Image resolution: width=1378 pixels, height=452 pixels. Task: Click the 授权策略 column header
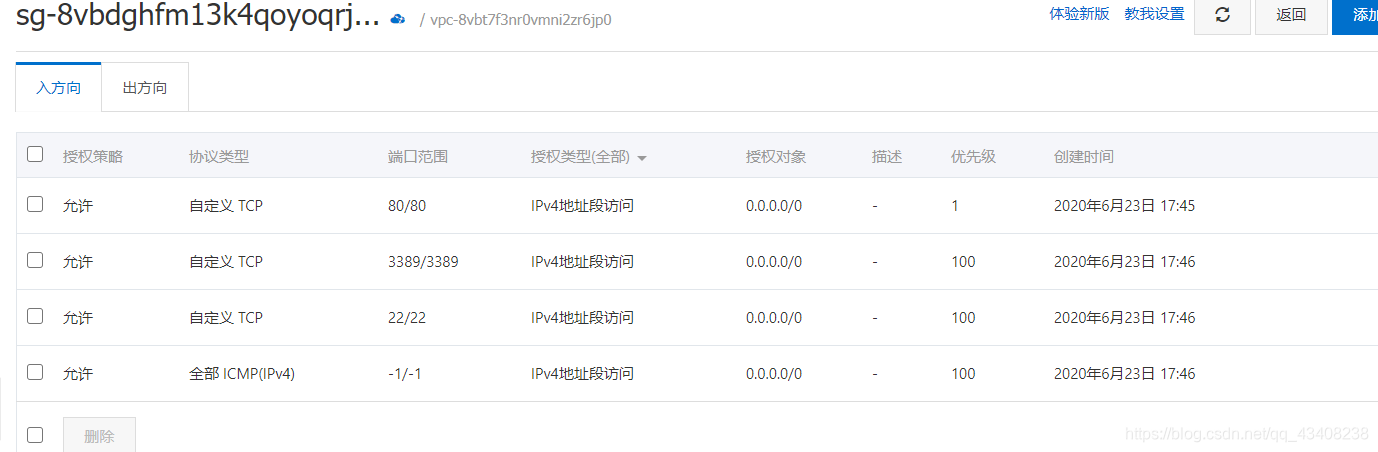[93, 157]
